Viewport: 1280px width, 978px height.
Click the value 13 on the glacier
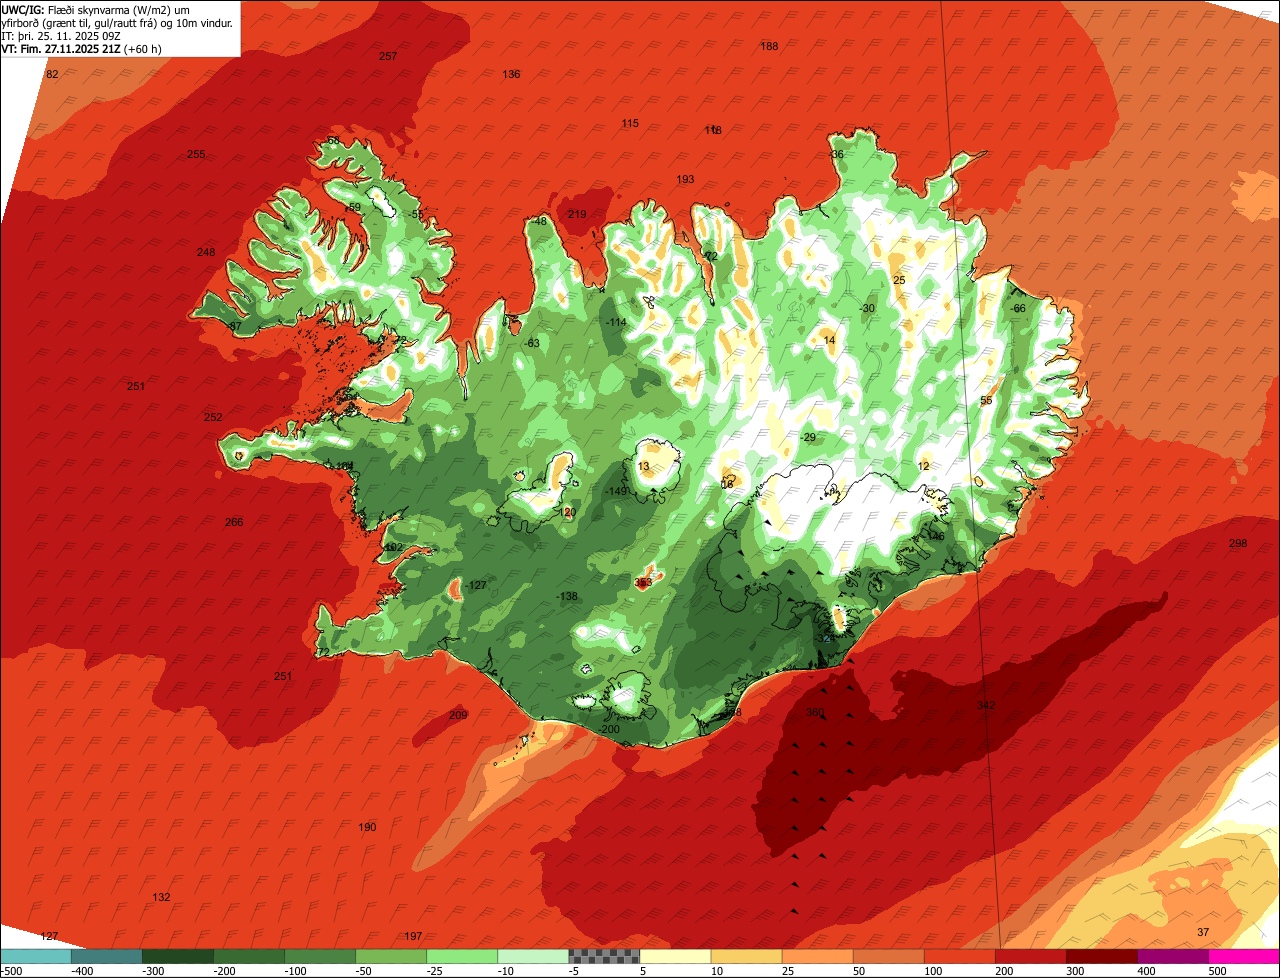(x=643, y=466)
